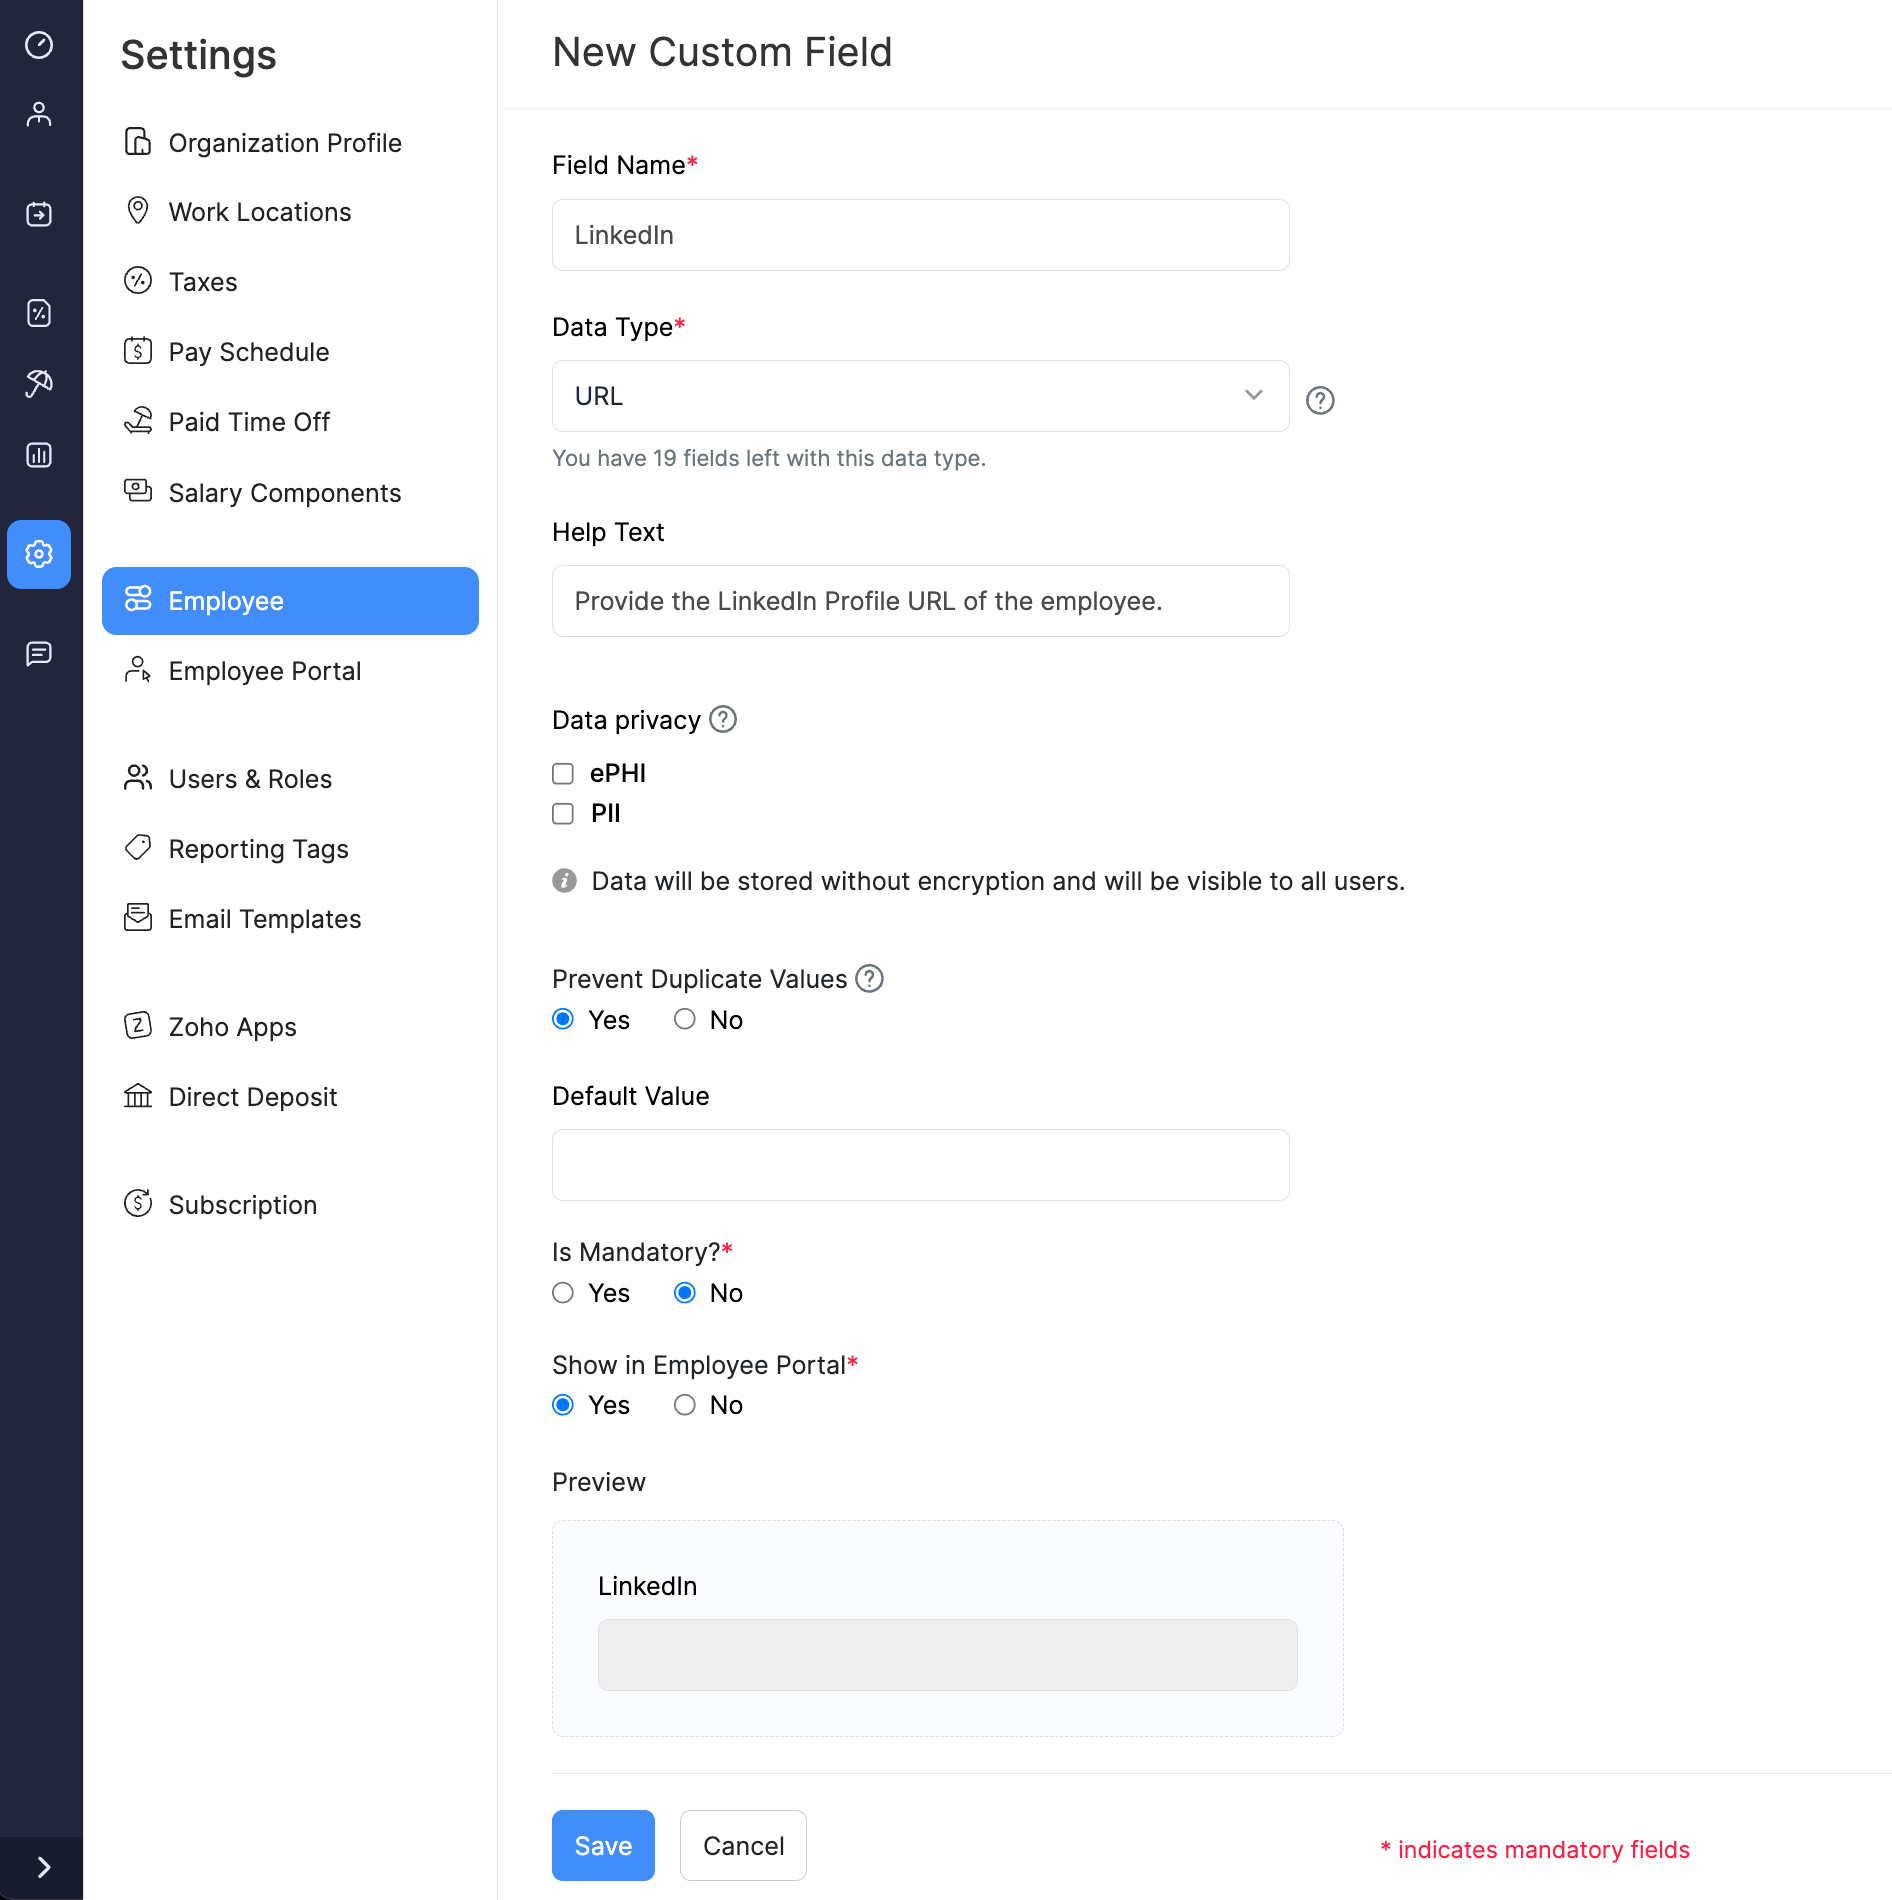The height and width of the screenshot is (1900, 1892).
Task: Open the Taxes and Forms percent icon
Action: (39, 312)
